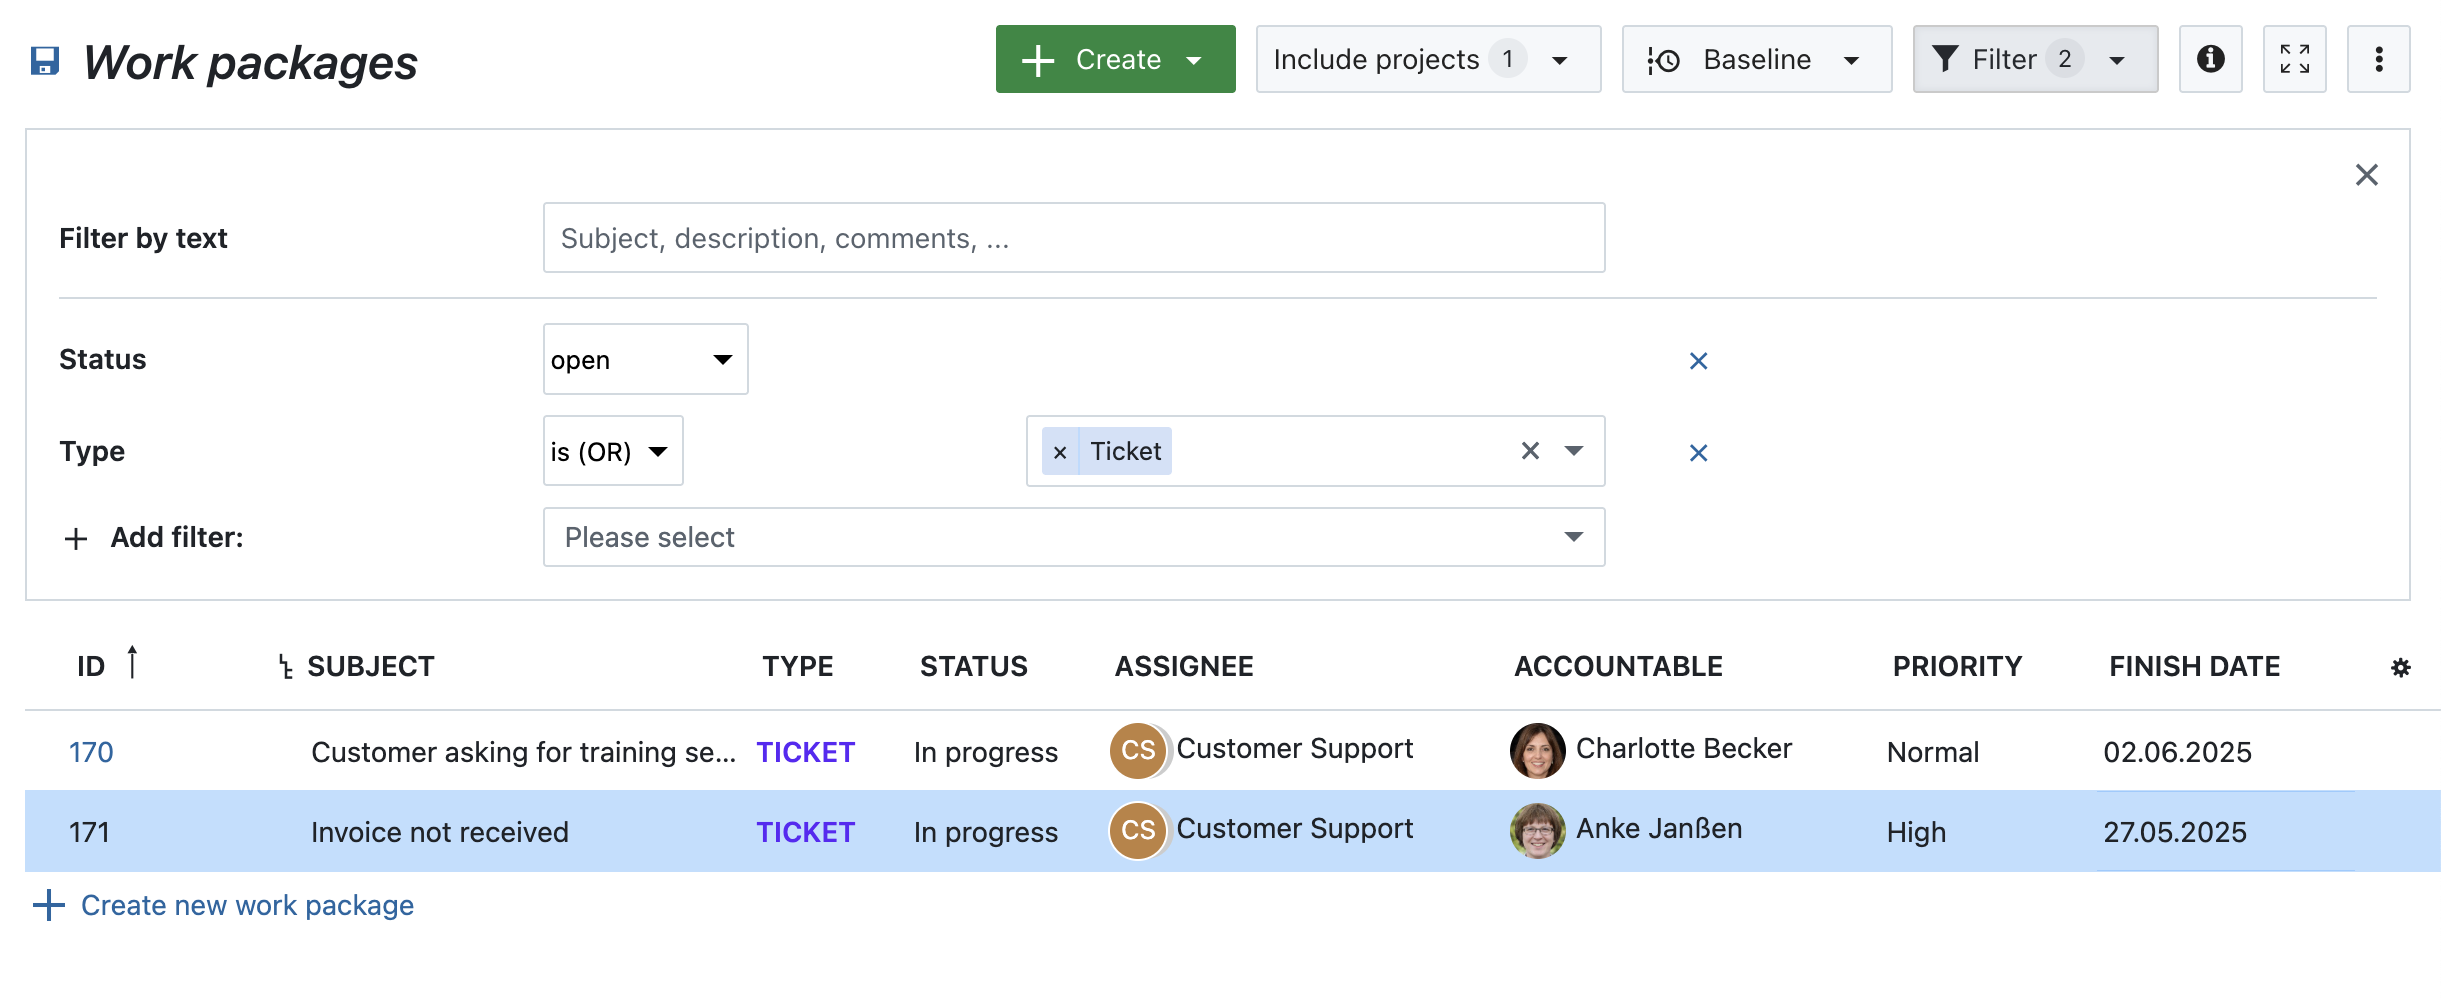Click the save view floppy disk icon
The height and width of the screenshot is (999, 2441).
click(x=45, y=61)
